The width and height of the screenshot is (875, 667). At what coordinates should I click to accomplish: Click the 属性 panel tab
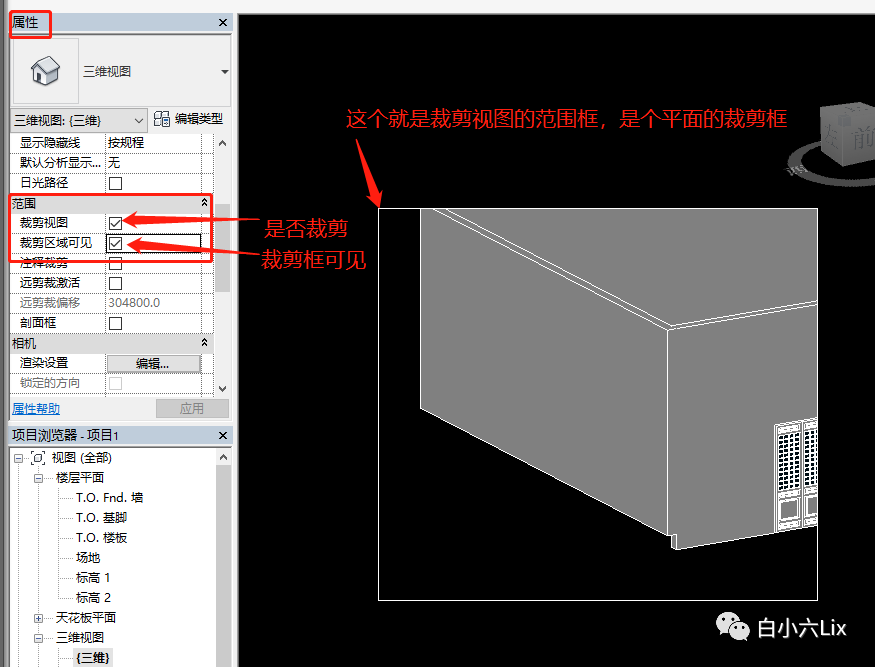[29, 23]
